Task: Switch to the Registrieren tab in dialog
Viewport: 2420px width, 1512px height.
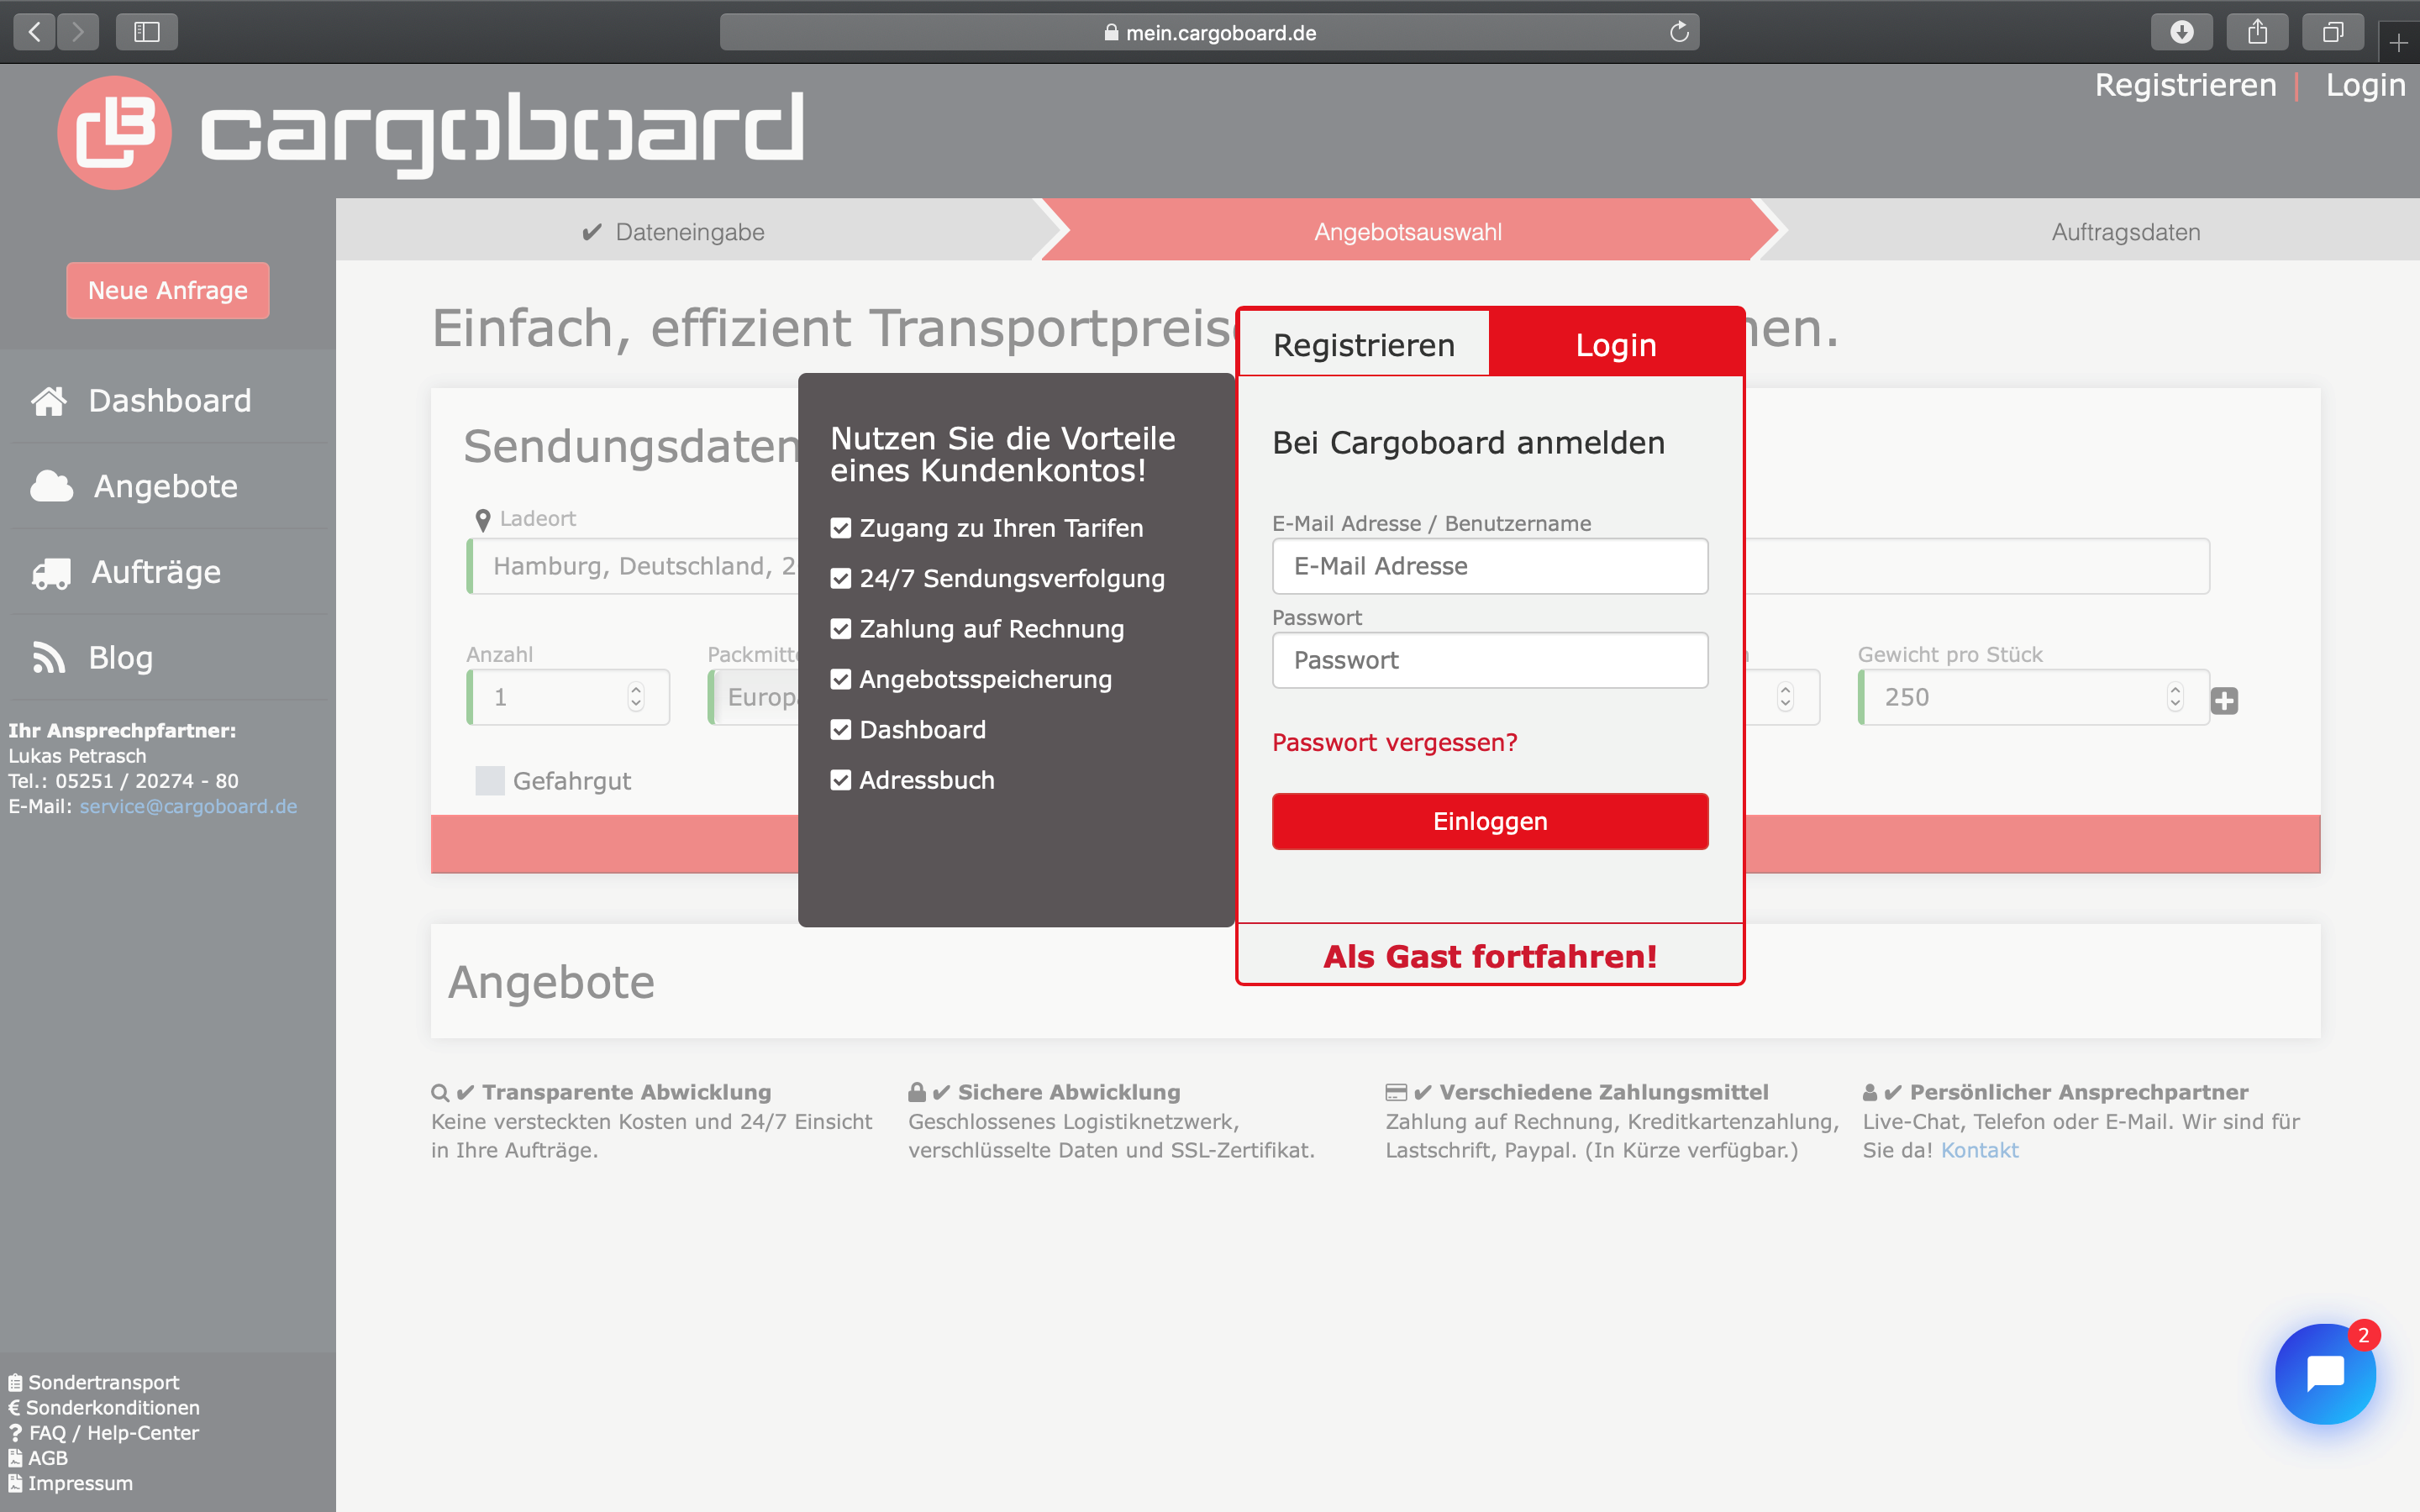Action: coord(1364,344)
